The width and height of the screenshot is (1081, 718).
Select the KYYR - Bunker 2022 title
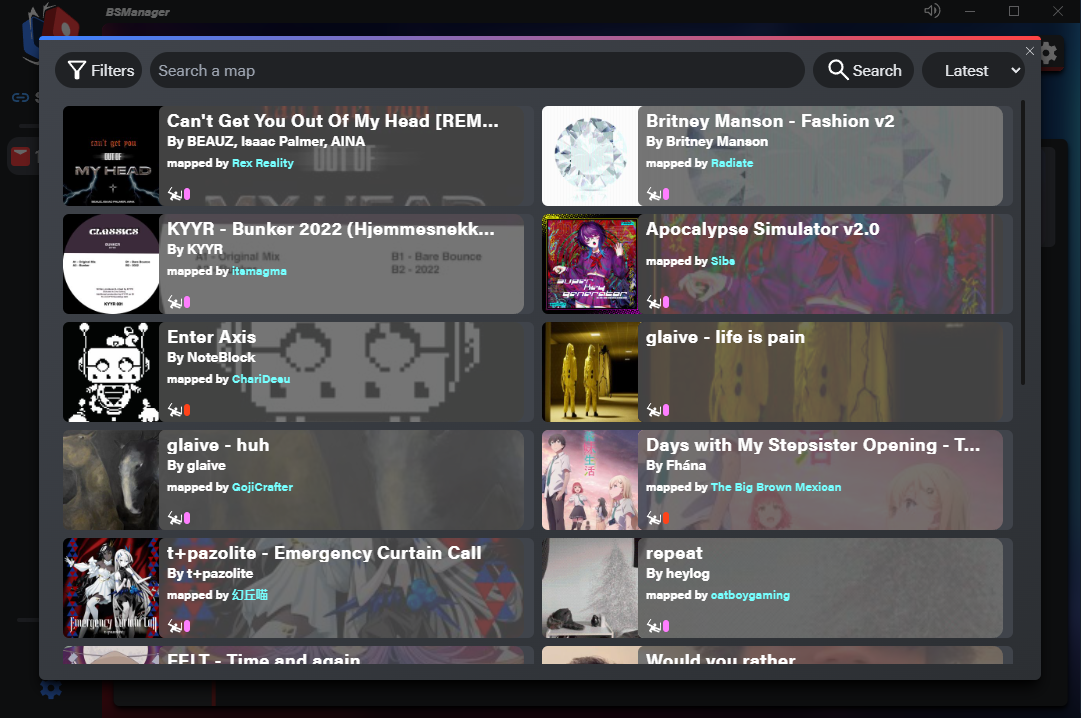pos(331,229)
